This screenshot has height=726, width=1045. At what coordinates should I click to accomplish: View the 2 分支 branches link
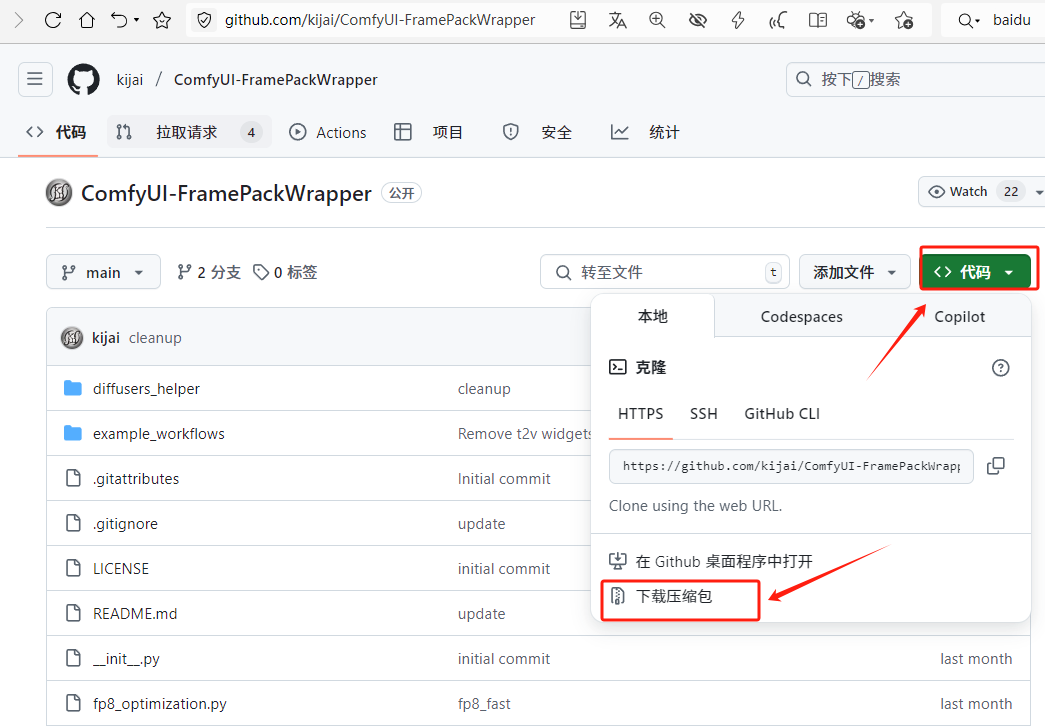pyautogui.click(x=209, y=272)
